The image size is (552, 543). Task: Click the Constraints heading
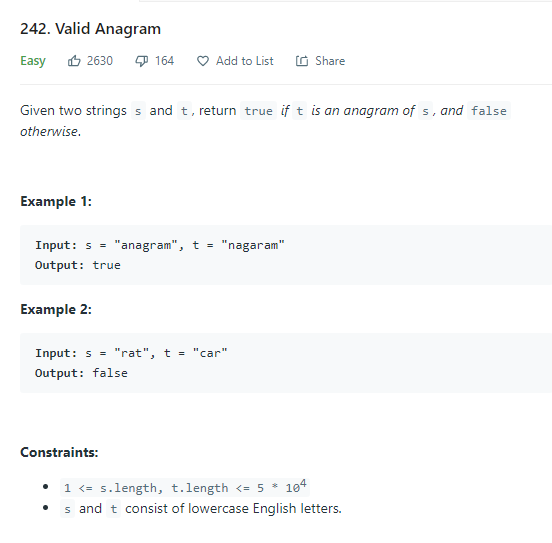point(59,452)
